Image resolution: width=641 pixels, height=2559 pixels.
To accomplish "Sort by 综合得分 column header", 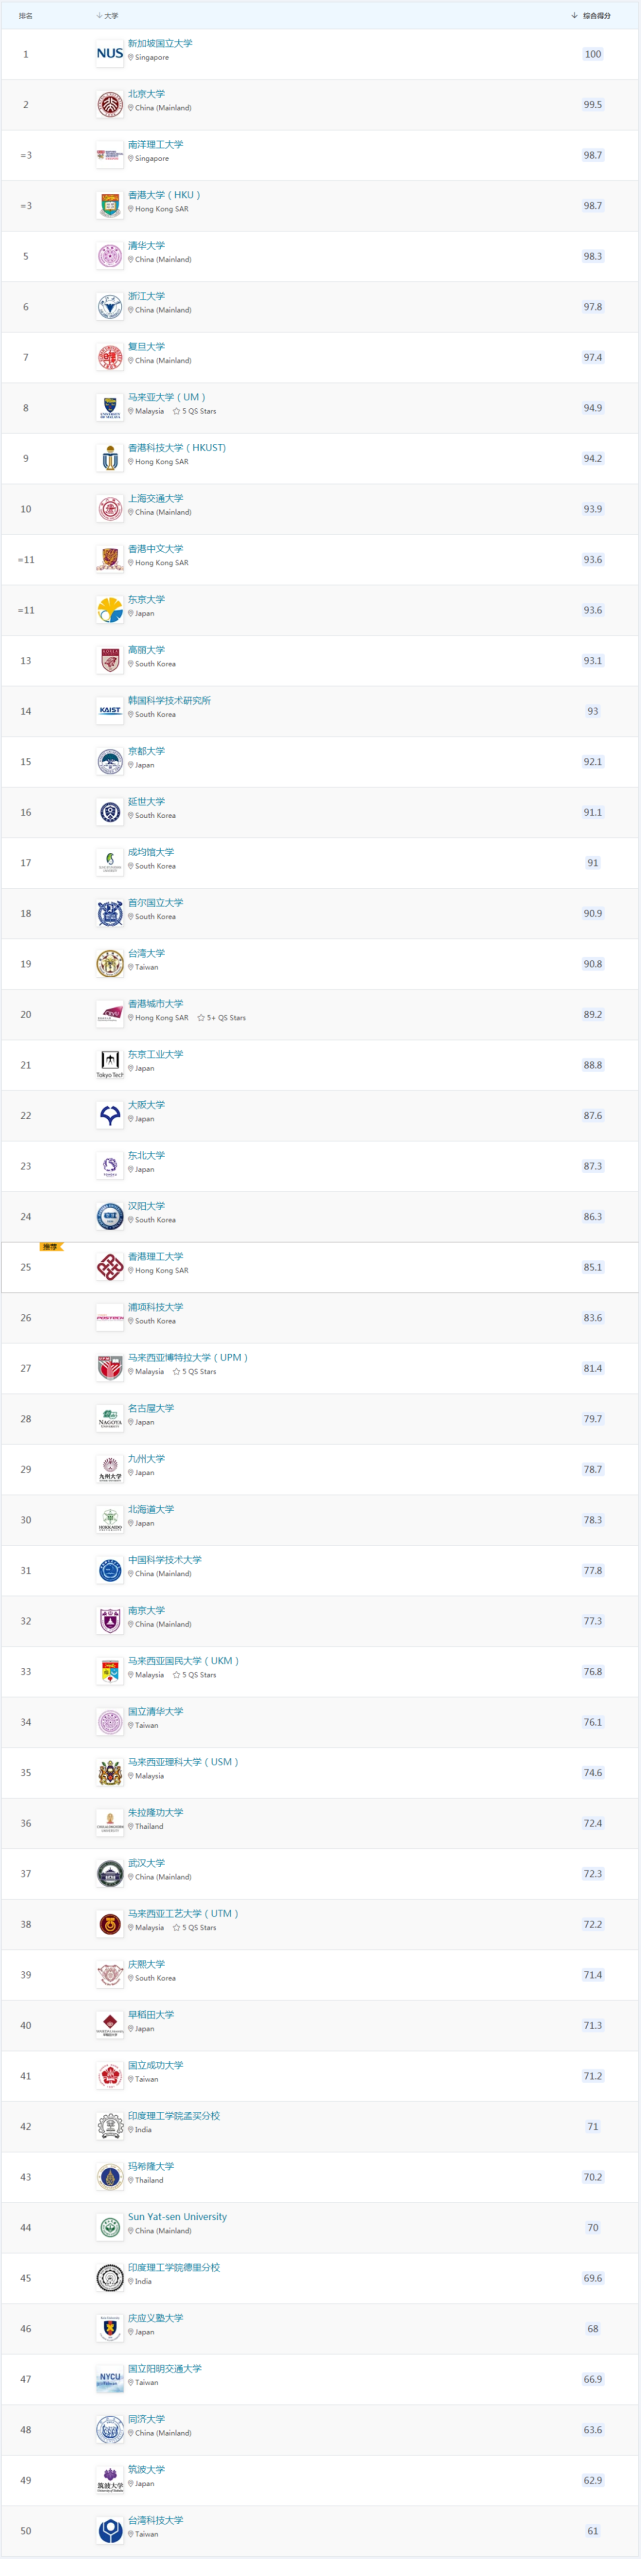I will 591,16.
